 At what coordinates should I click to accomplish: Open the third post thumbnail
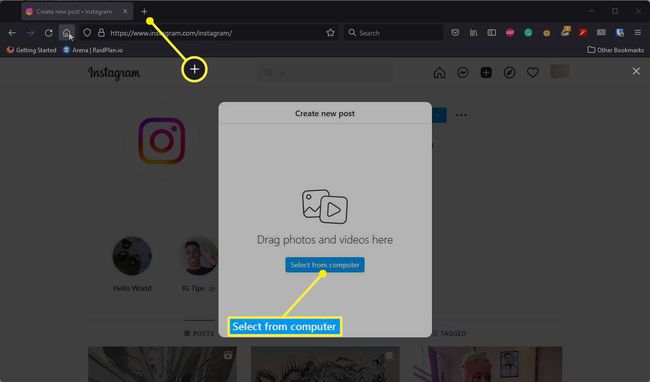488,364
